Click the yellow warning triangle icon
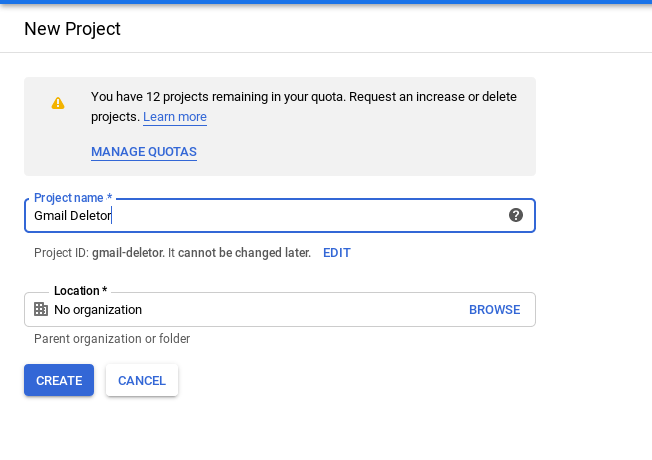The image size is (652, 460). coord(58,103)
